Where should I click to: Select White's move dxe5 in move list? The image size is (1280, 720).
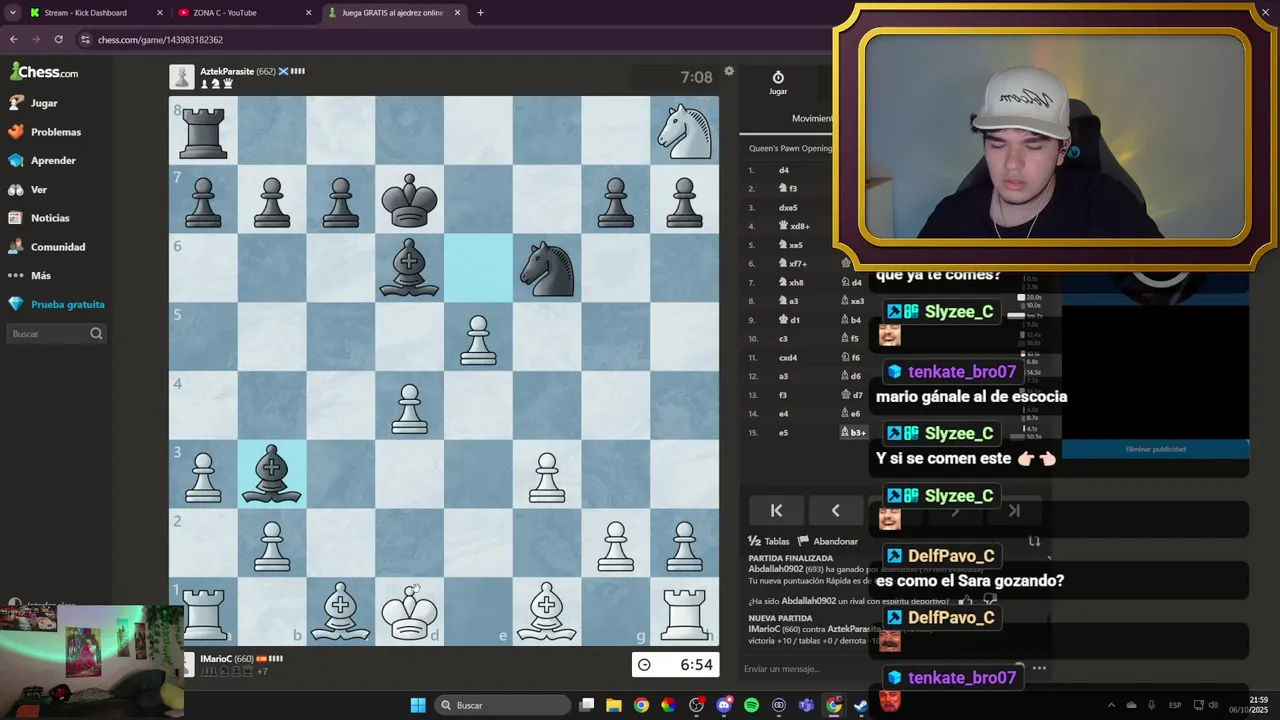(788, 208)
